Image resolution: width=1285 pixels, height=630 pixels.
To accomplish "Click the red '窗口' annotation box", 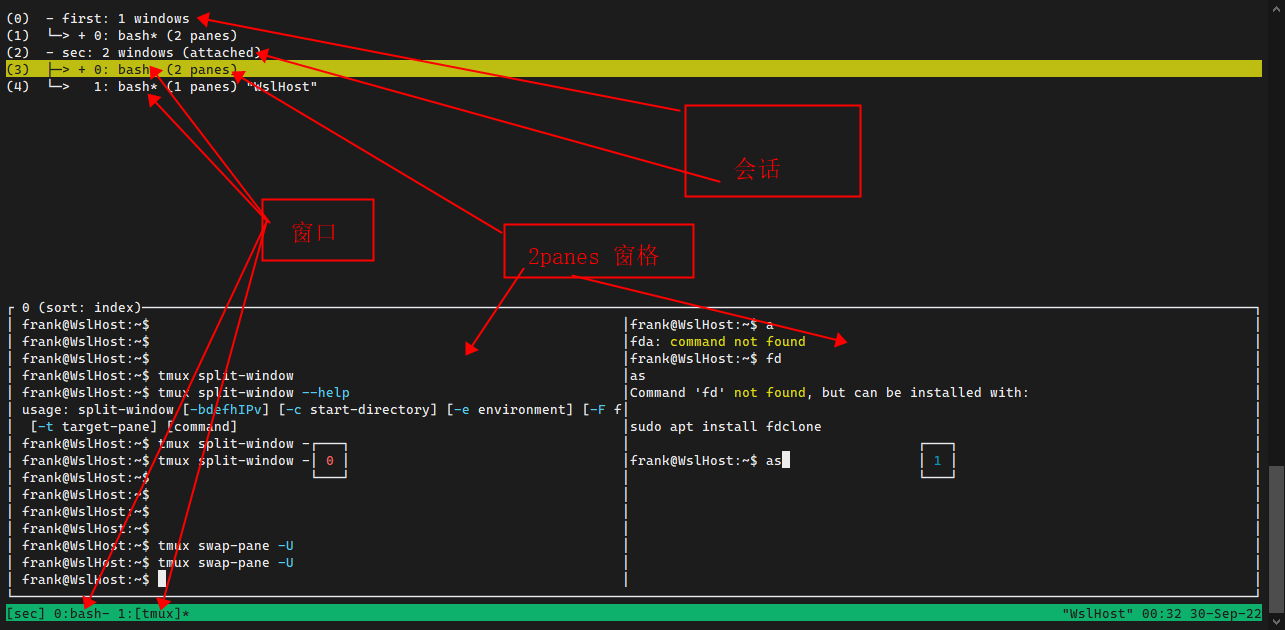I will tap(317, 230).
